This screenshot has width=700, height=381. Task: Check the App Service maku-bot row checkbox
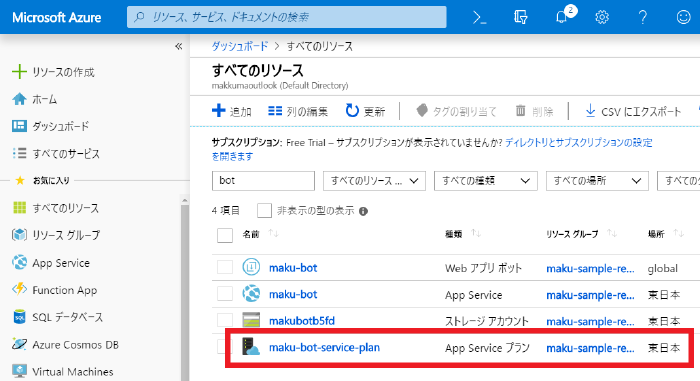click(x=225, y=294)
